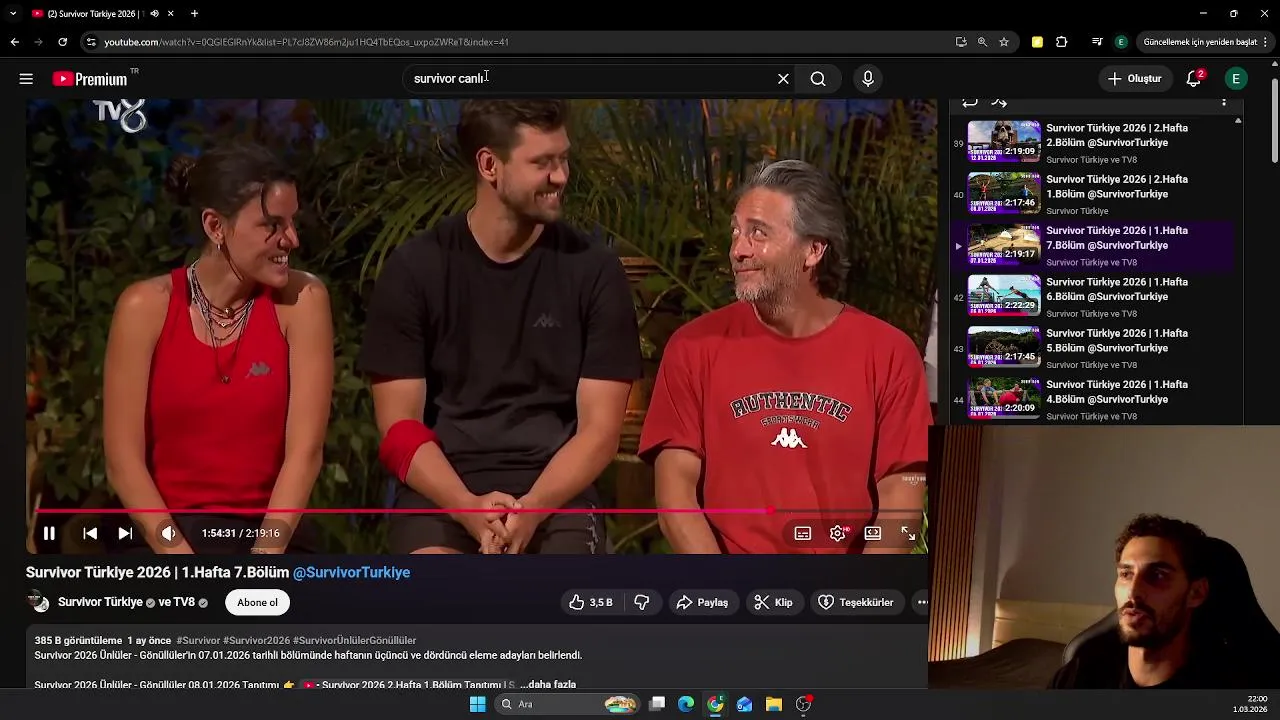Viewport: 1280px width, 720px height.
Task: Open the playlist three-dot options menu
Action: point(1224,102)
